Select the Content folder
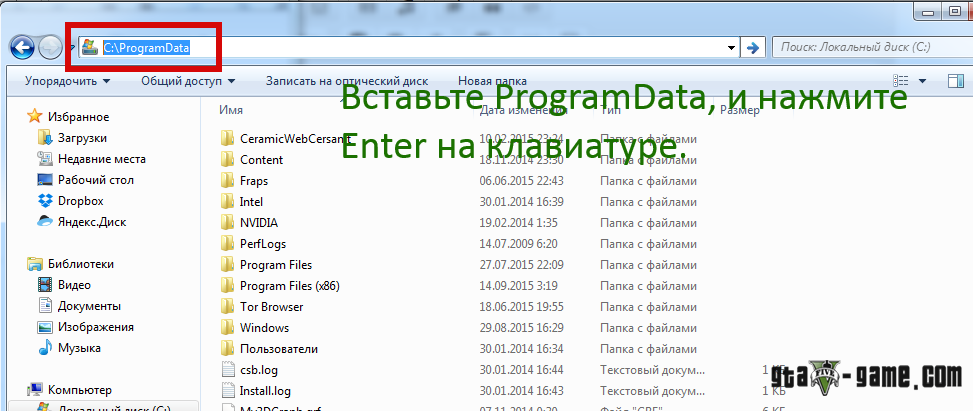Viewport: 973px width, 411px height. tap(261, 160)
